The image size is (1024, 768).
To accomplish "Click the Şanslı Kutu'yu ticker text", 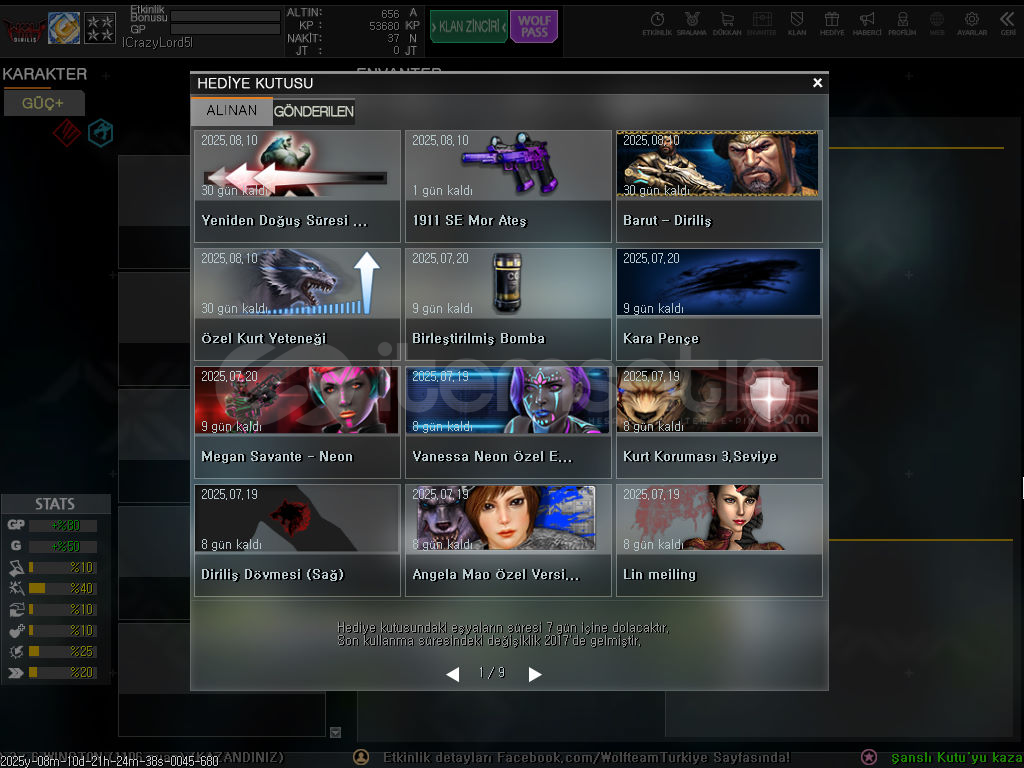I will pos(957,758).
